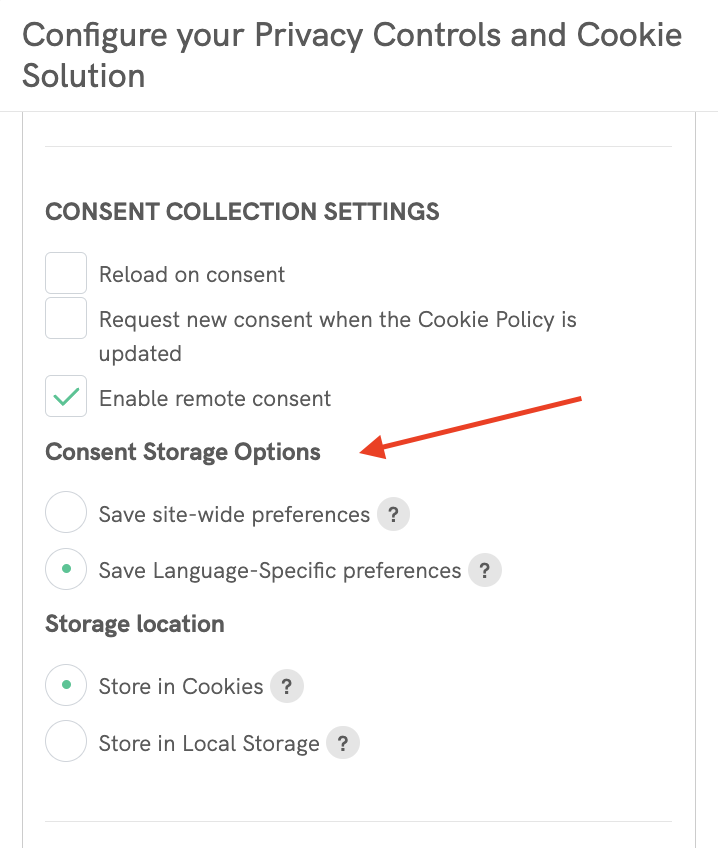Click the Reload on consent label text
718x848 pixels.
click(x=191, y=273)
